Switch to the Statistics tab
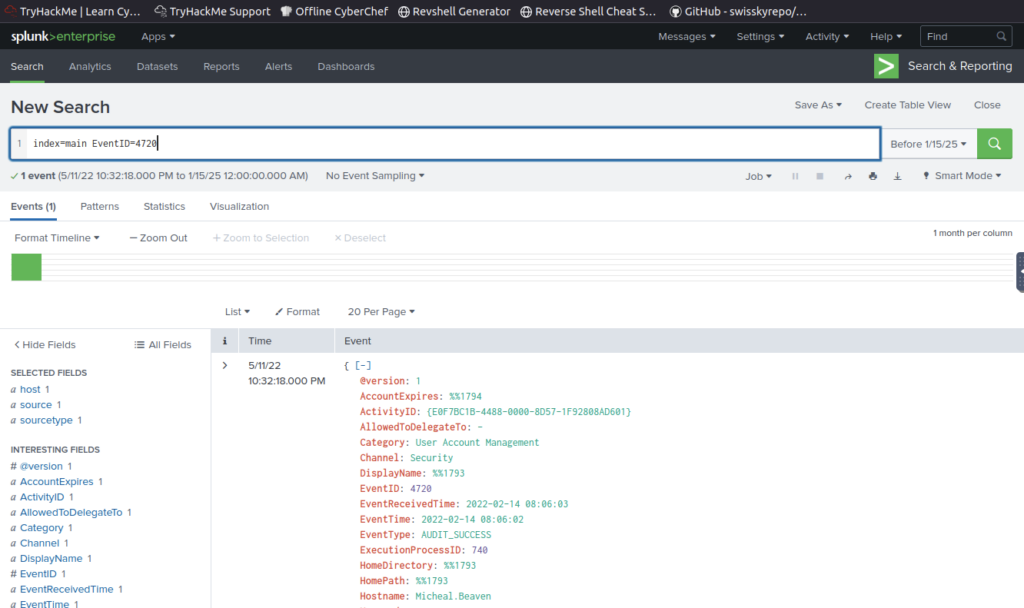1024x608 pixels. point(164,206)
